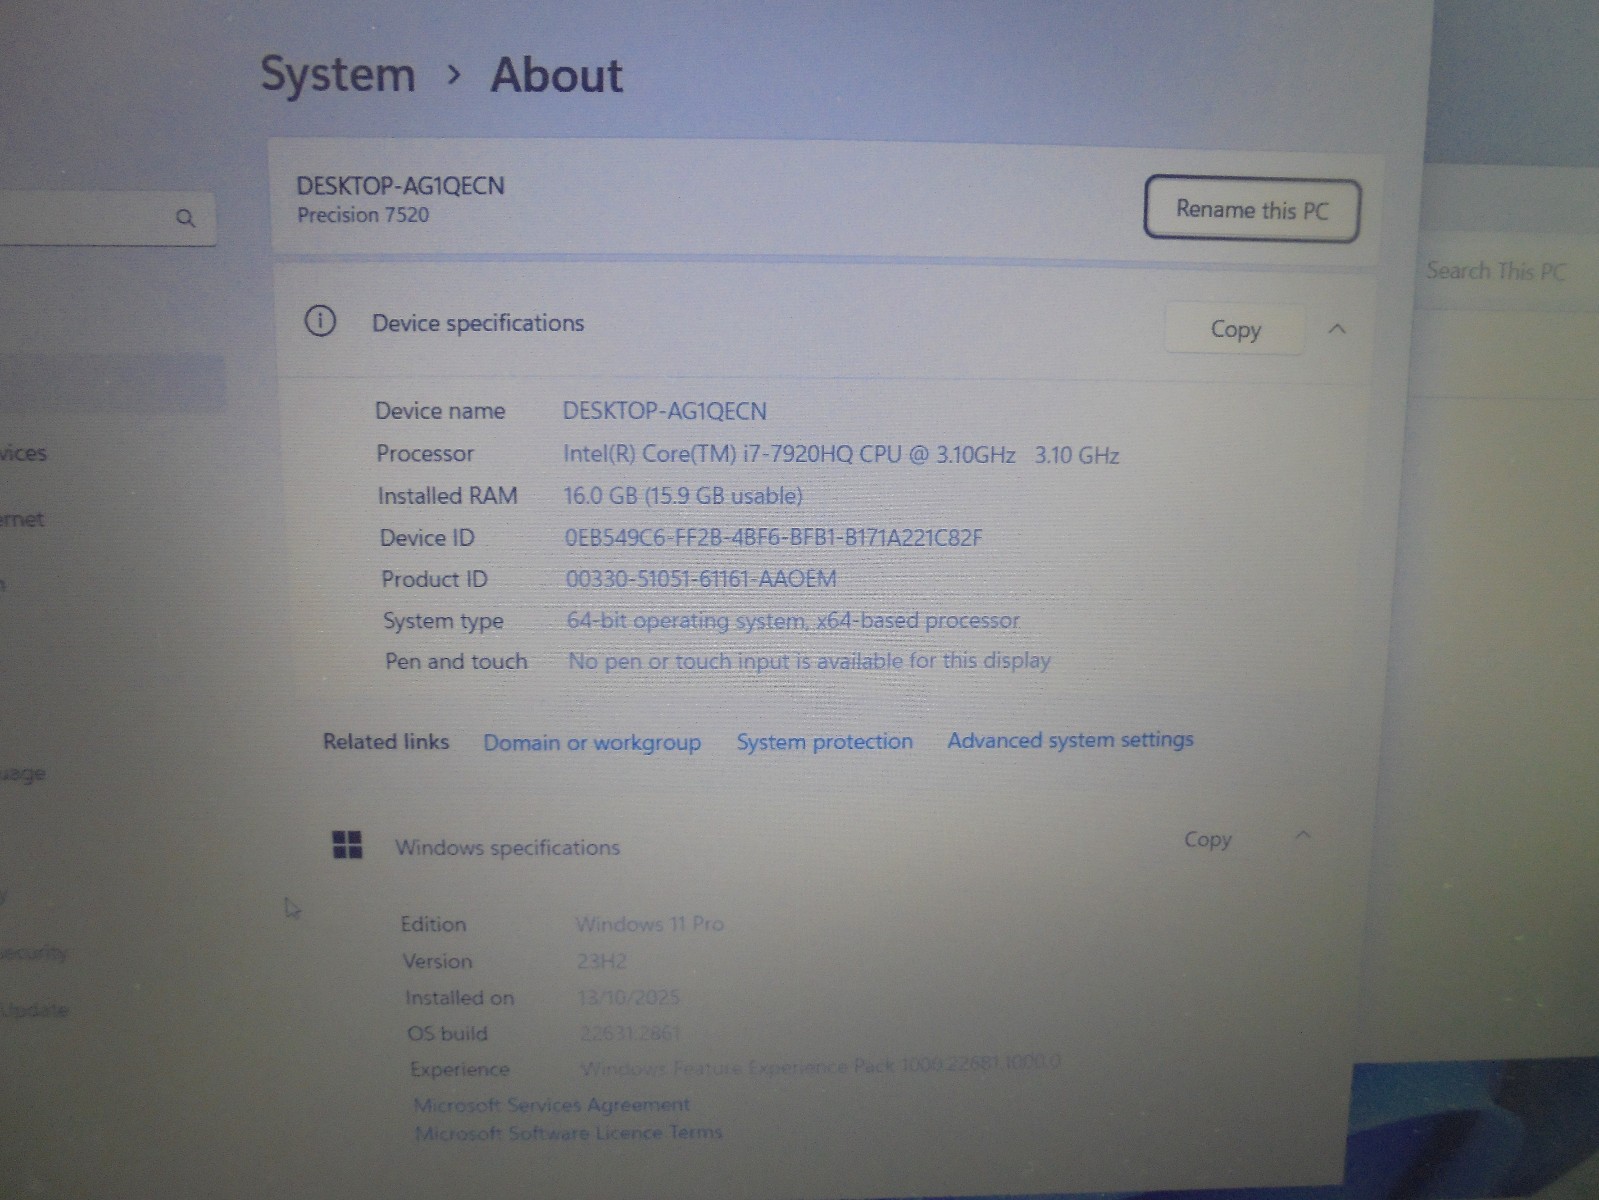This screenshot has height=1200, width=1599.
Task: Click the search magnifier icon in Settings sidebar
Action: click(x=185, y=218)
